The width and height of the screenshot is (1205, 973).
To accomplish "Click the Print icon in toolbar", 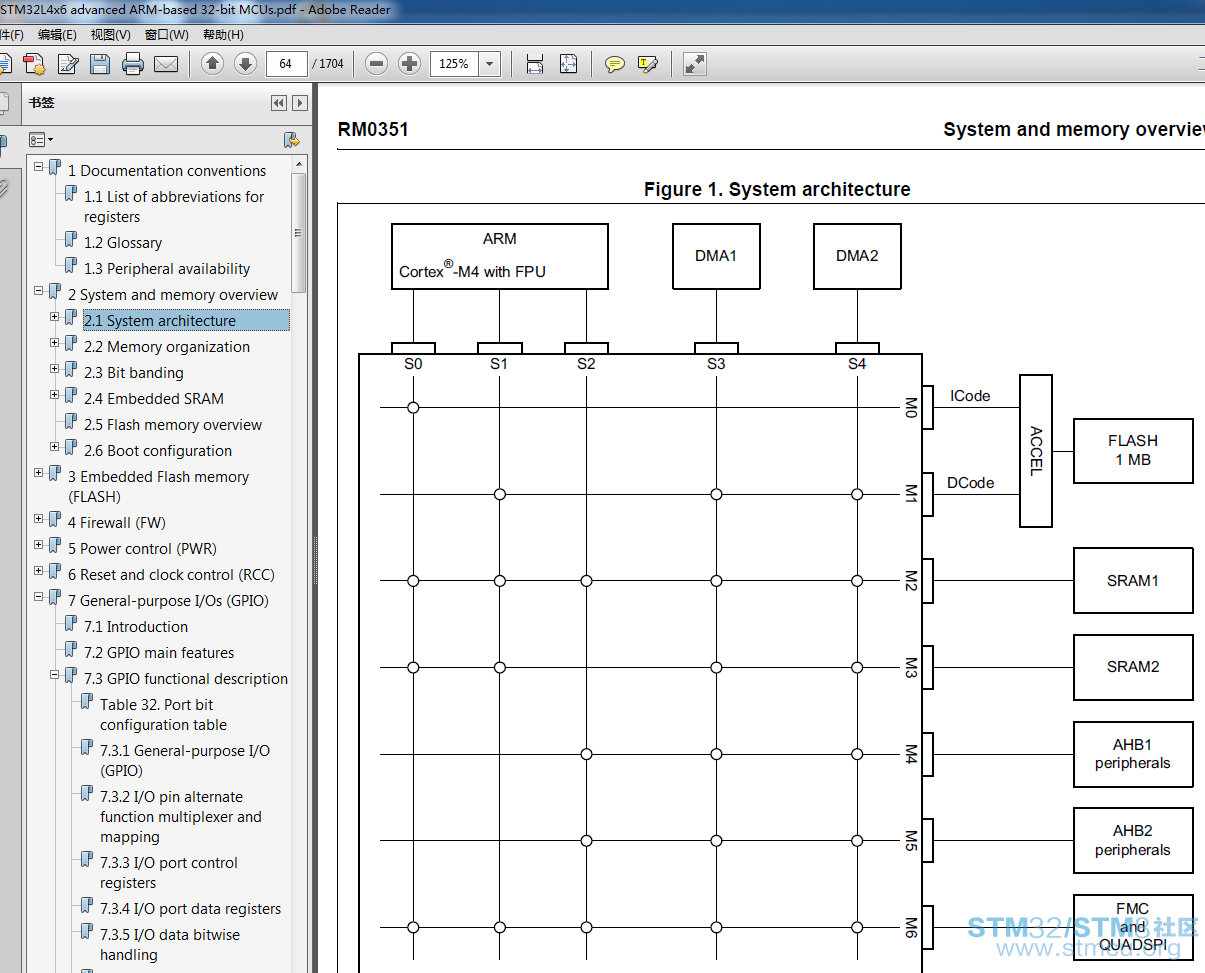I will (x=133, y=64).
